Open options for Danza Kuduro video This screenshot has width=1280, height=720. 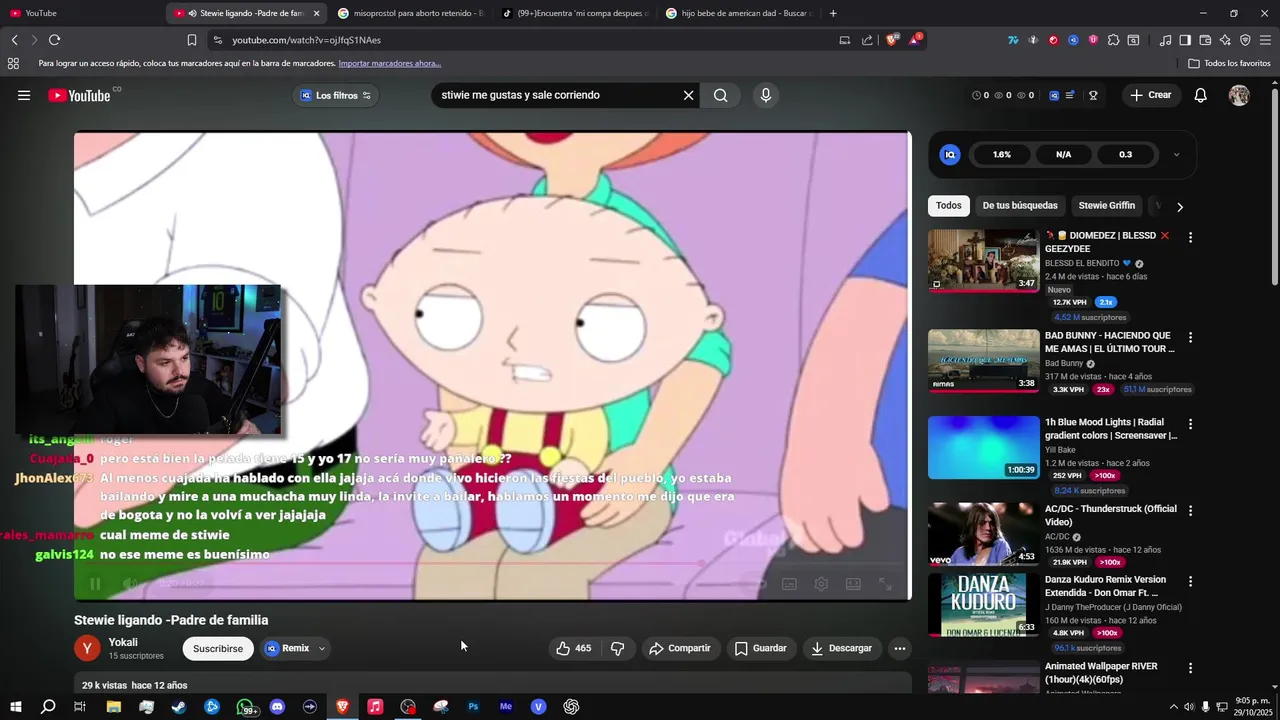1190,581
